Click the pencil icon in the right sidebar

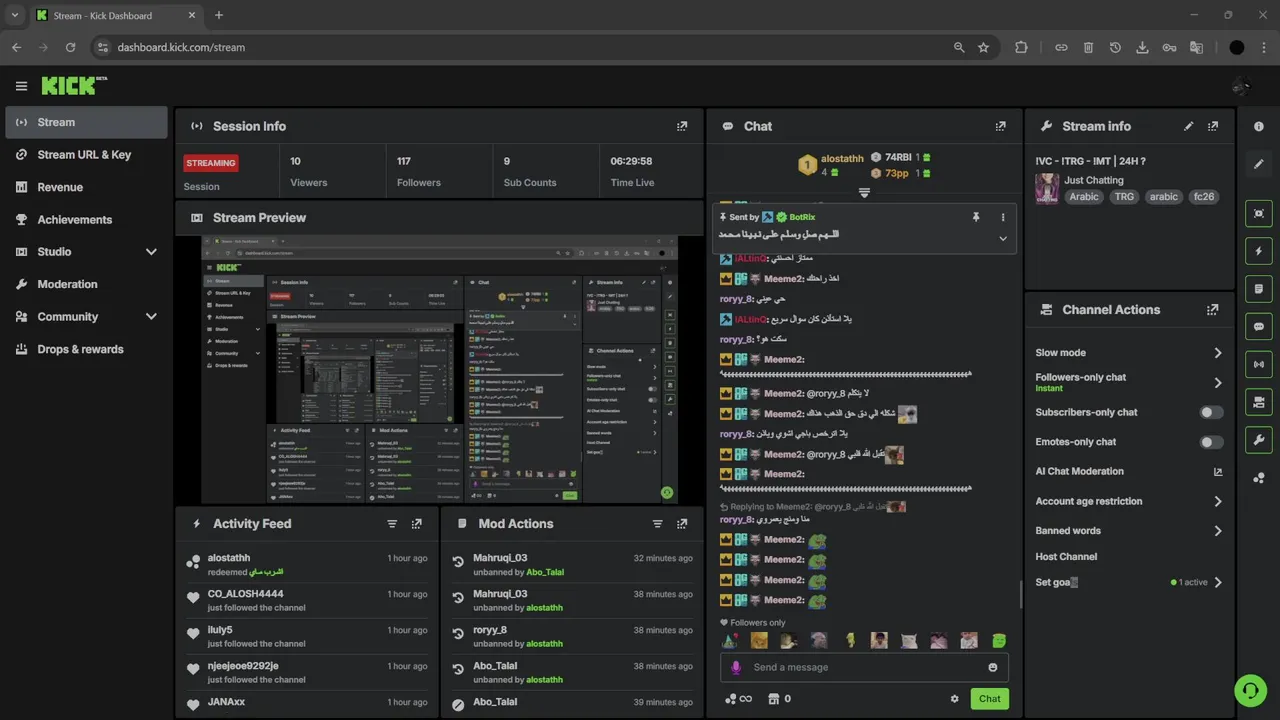[x=1259, y=164]
